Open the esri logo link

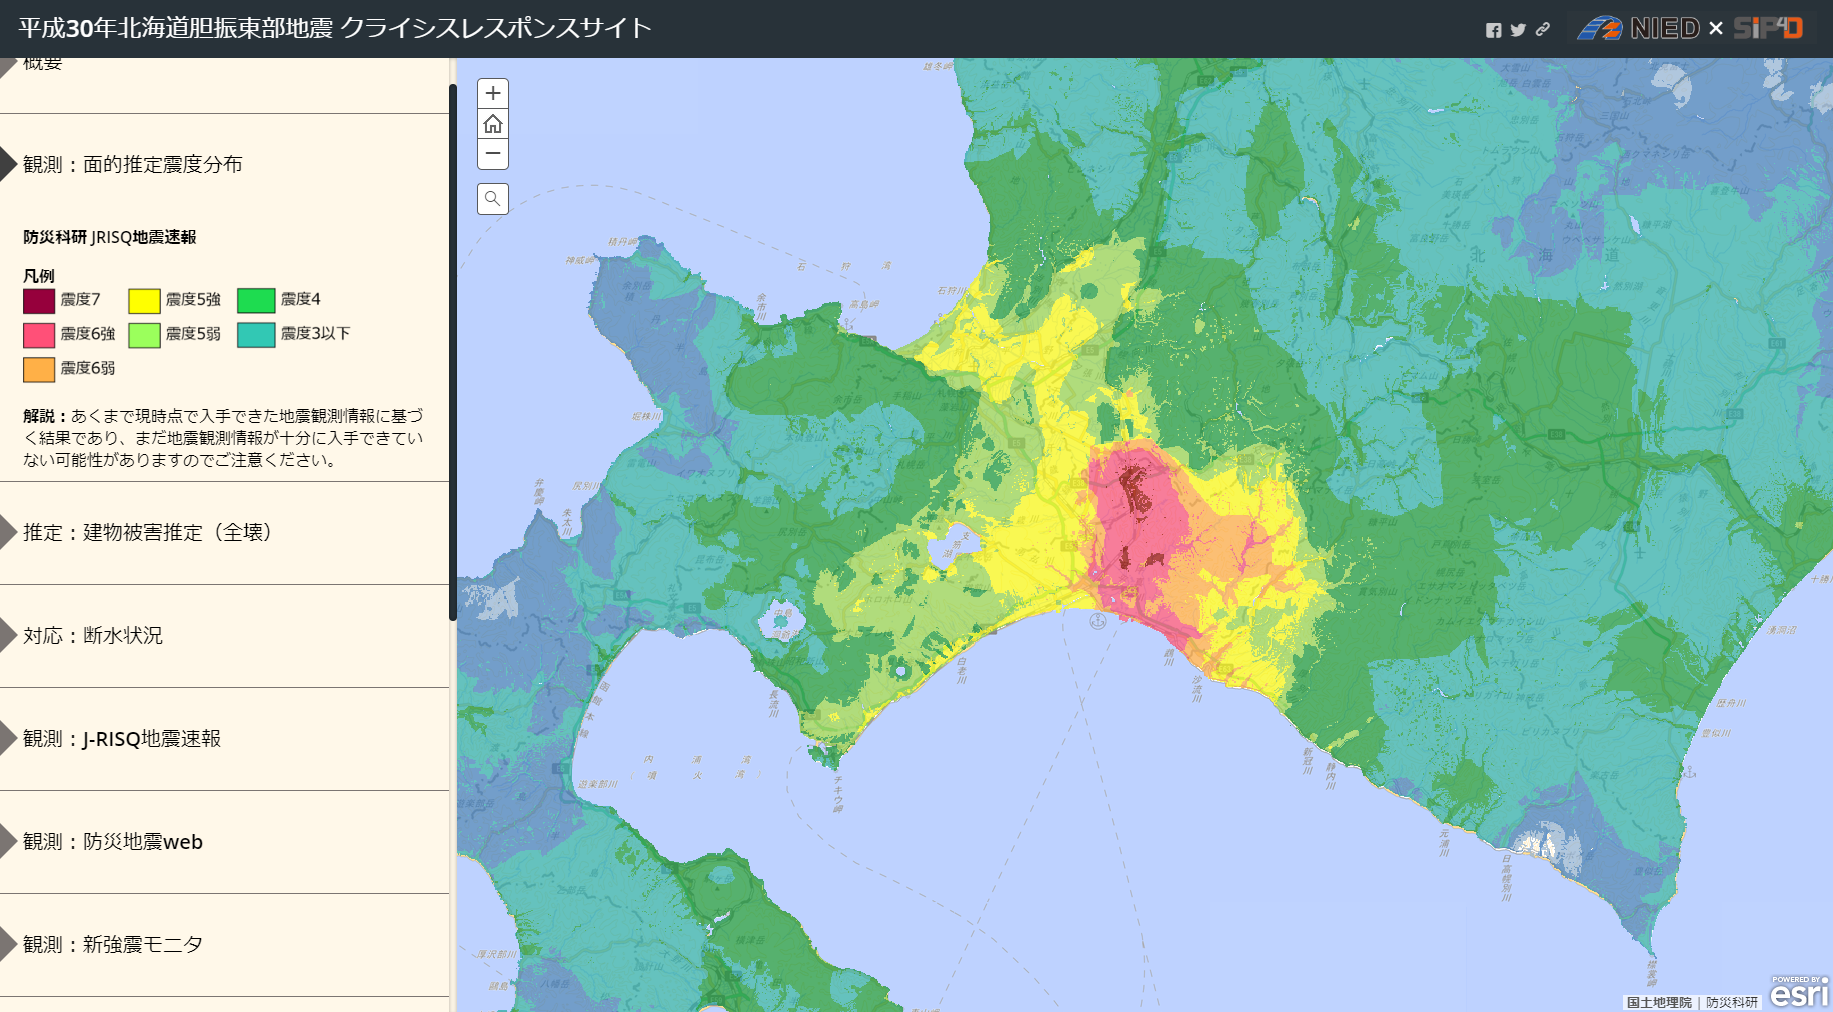(1798, 994)
